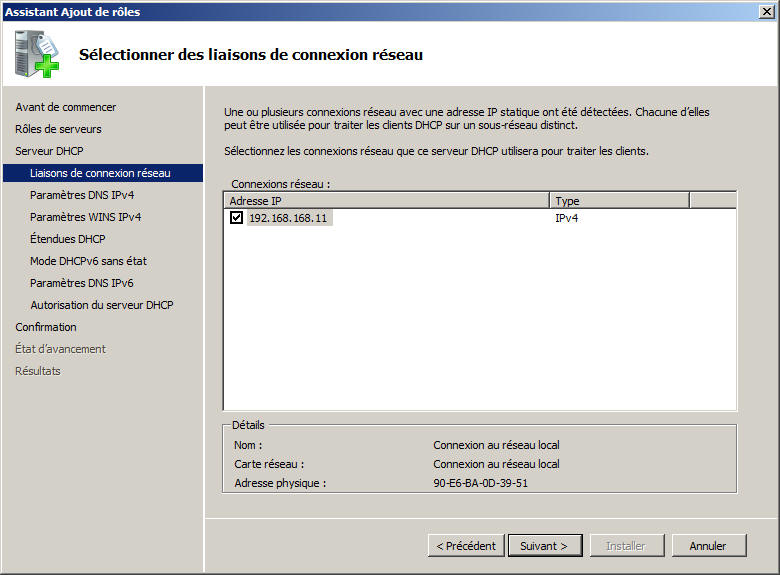Go to Autorisation du serveur DHCP

pos(101,305)
